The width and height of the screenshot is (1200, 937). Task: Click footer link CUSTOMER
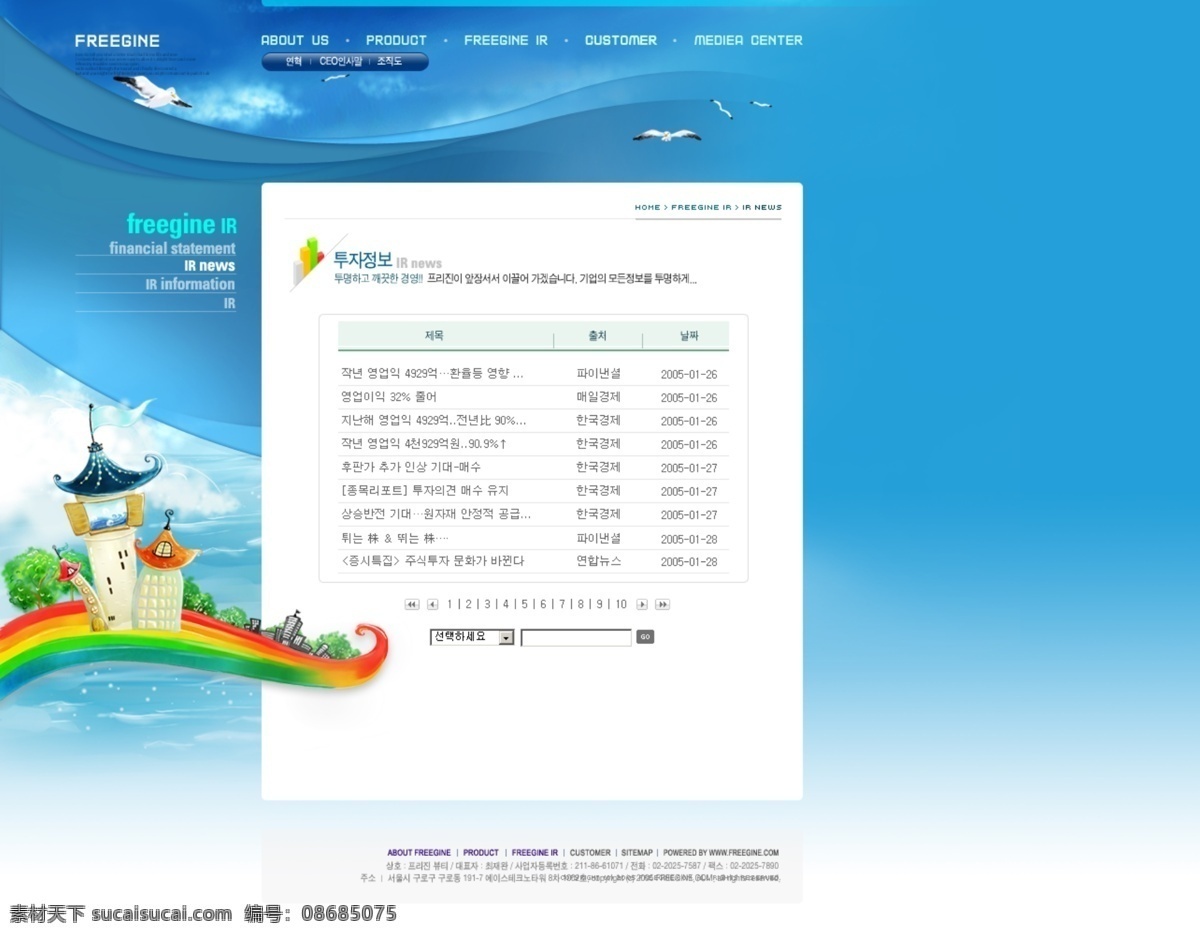[590, 853]
